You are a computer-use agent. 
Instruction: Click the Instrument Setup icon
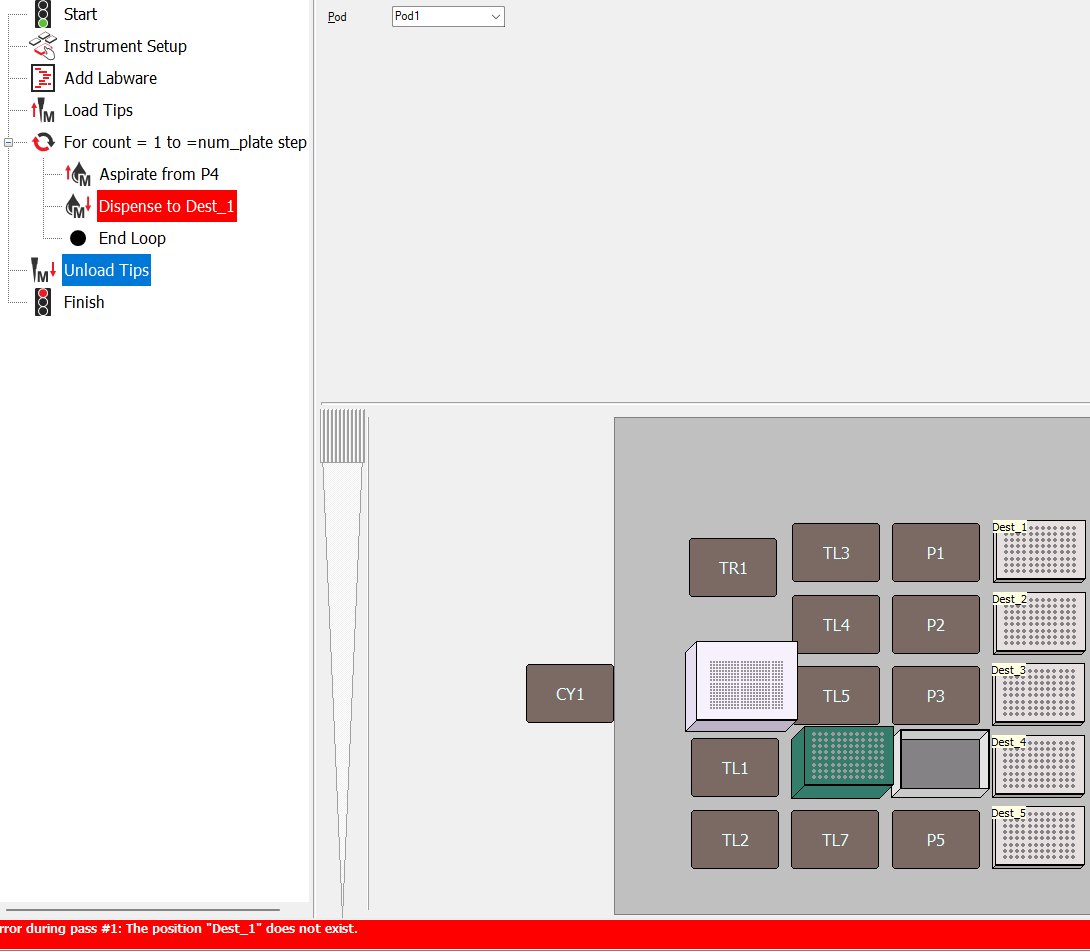coord(42,46)
